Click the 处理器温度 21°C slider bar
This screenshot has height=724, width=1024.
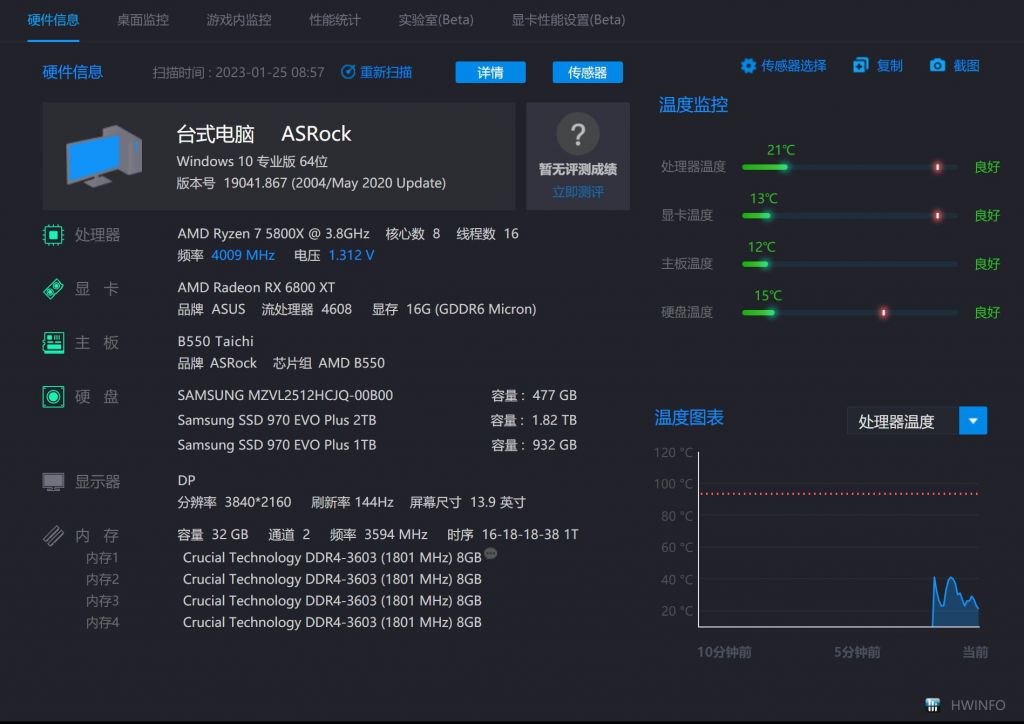(x=850, y=167)
